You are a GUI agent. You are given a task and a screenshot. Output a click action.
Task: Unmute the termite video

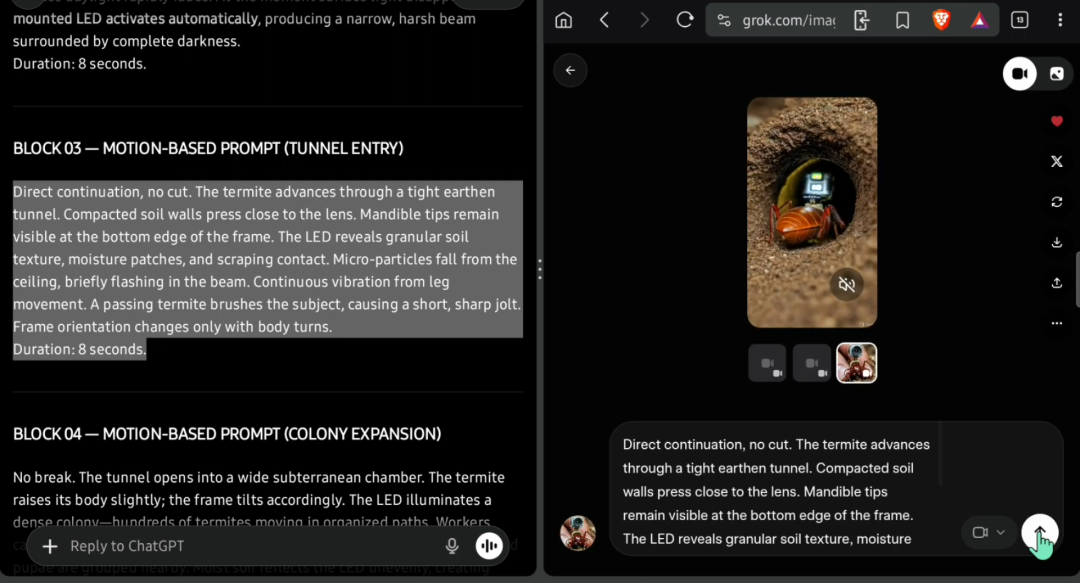(x=847, y=284)
